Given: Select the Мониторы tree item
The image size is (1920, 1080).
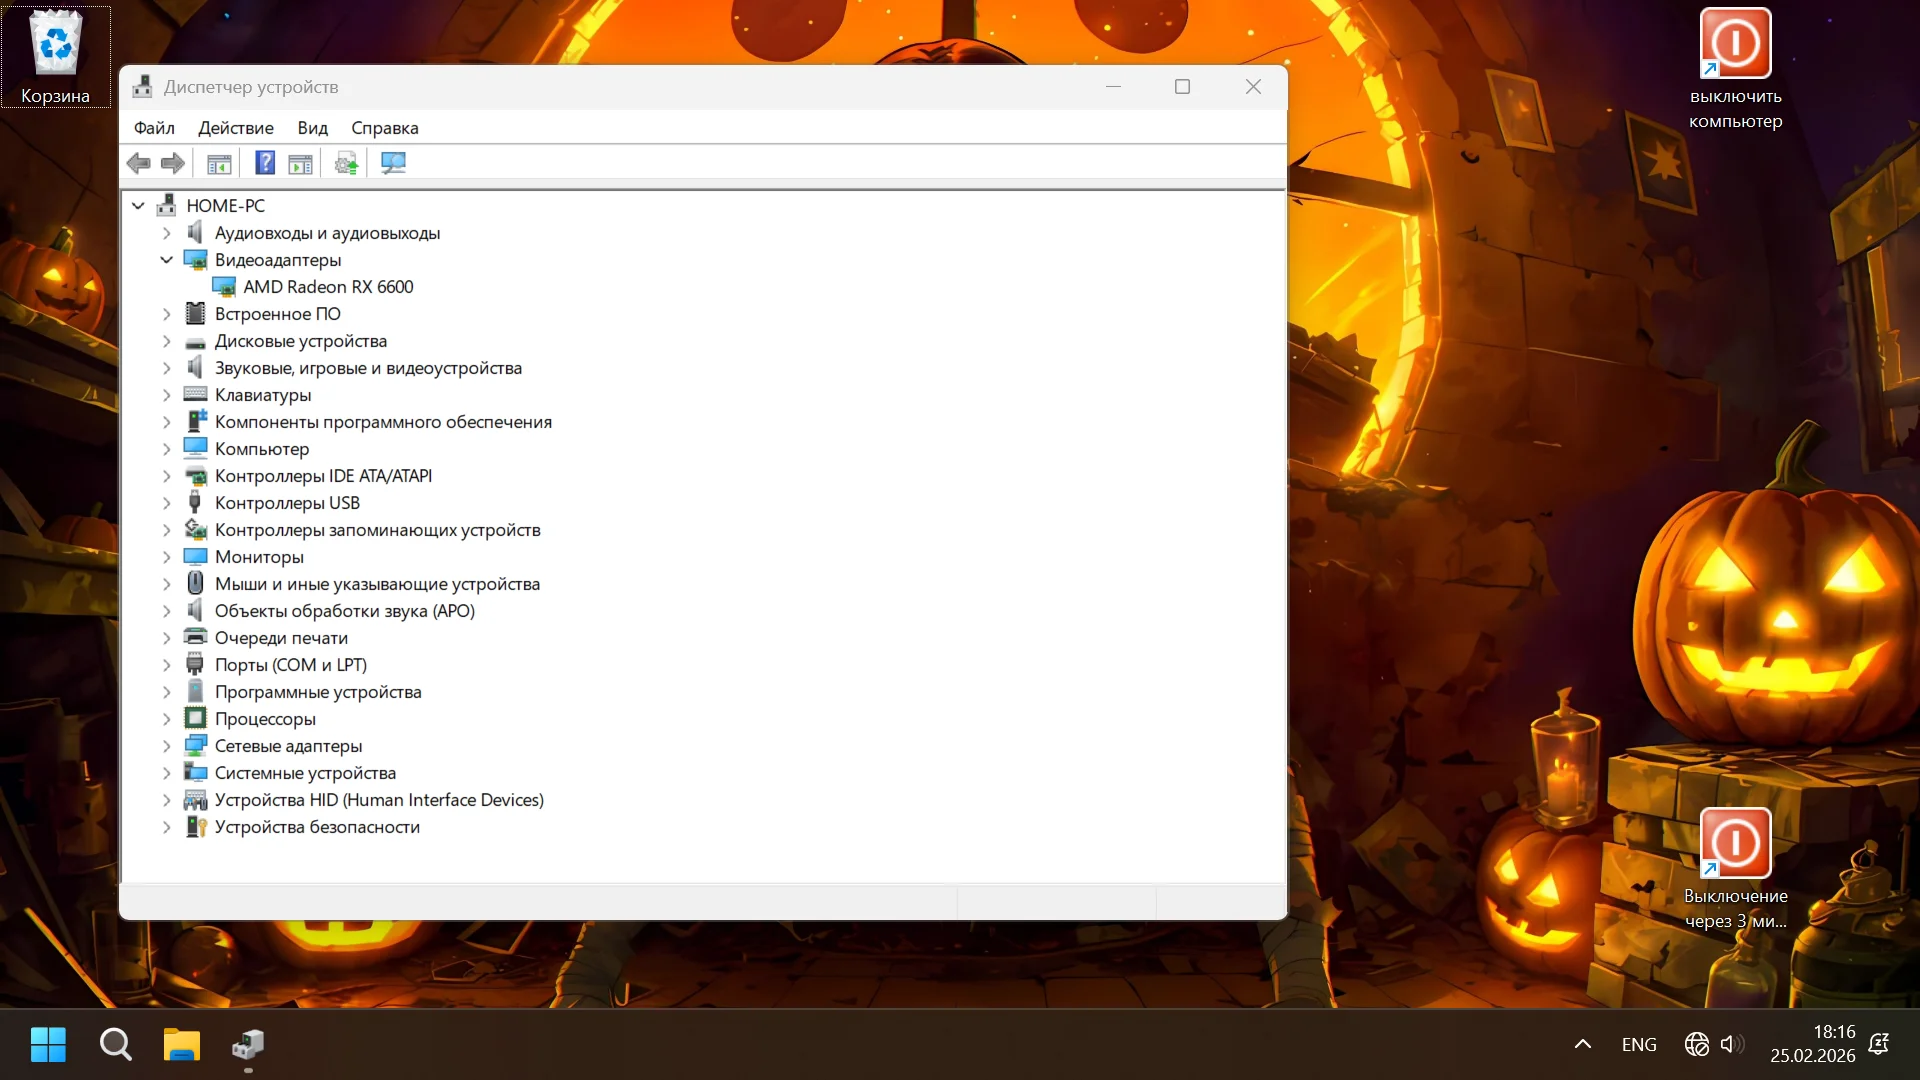Looking at the screenshot, I should (x=259, y=557).
